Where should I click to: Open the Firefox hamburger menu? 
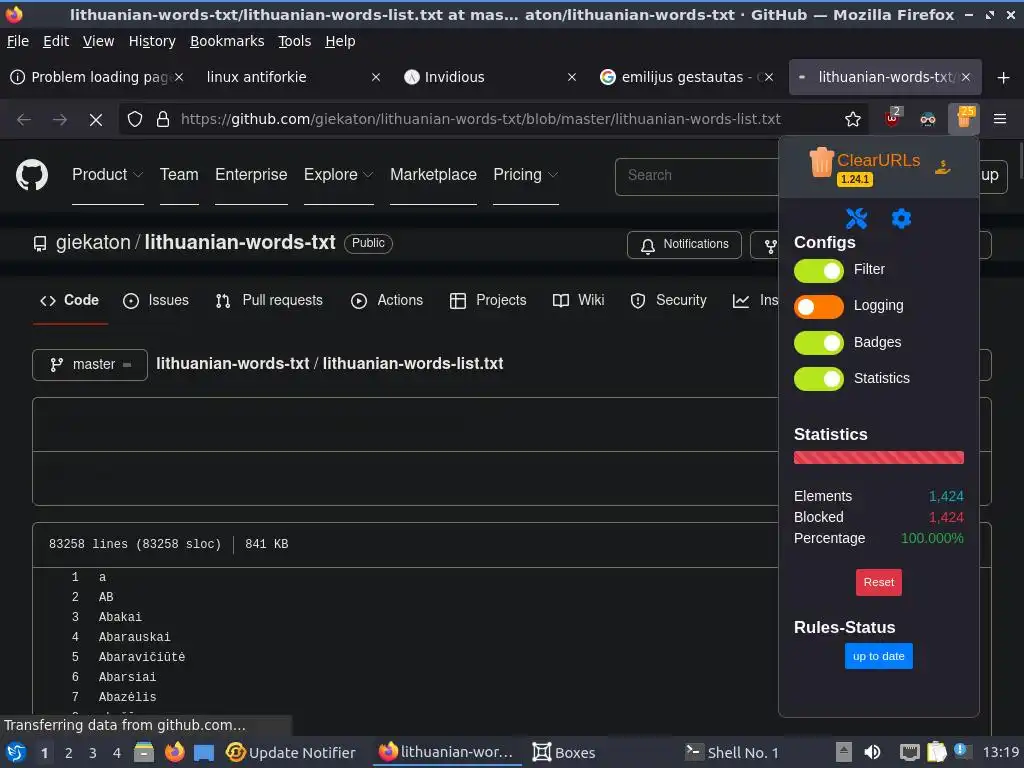1000,119
